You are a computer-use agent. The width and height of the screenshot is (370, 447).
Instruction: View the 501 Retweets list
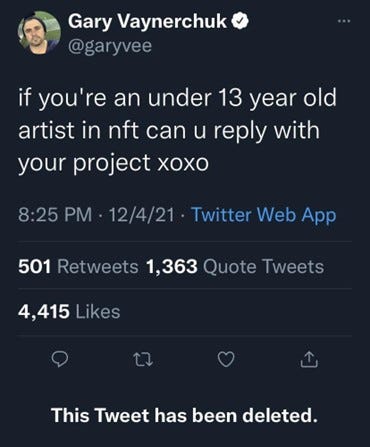point(78,267)
